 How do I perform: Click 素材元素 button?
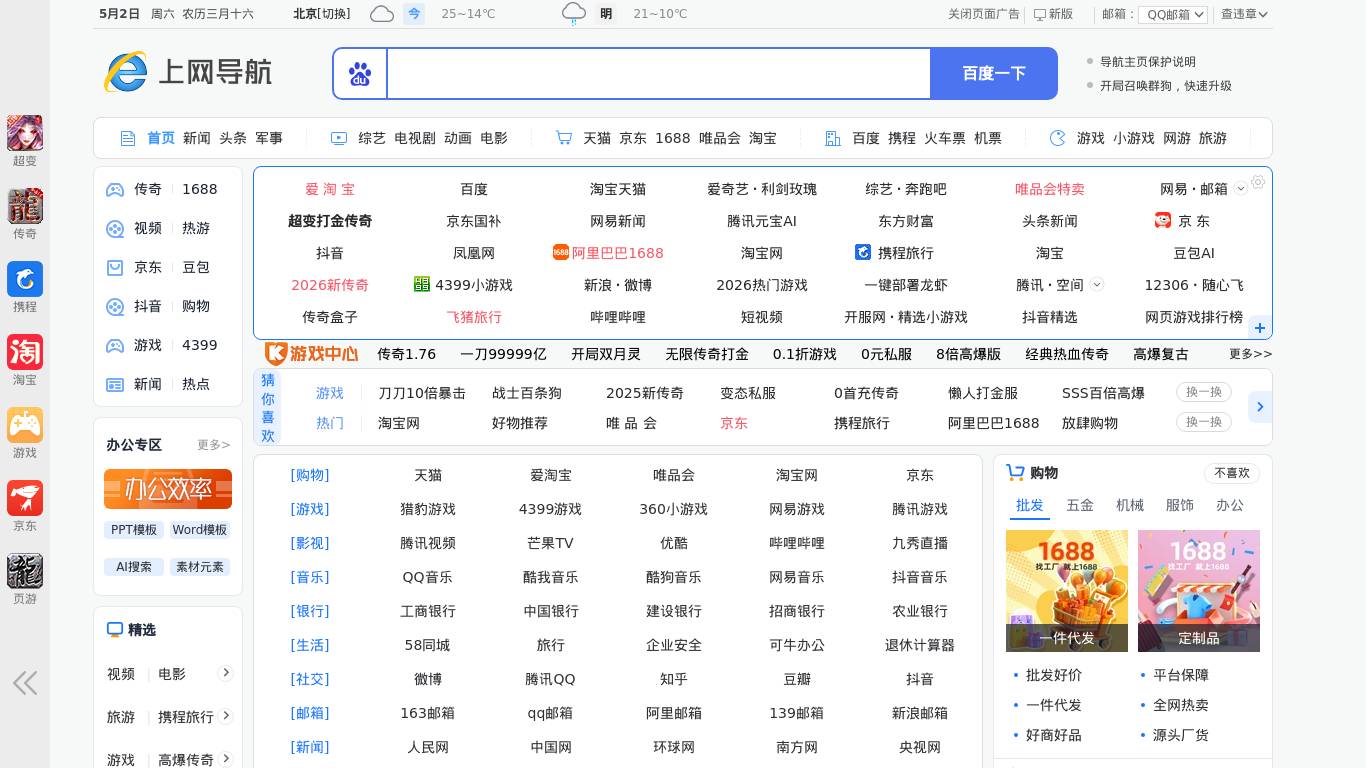click(200, 567)
